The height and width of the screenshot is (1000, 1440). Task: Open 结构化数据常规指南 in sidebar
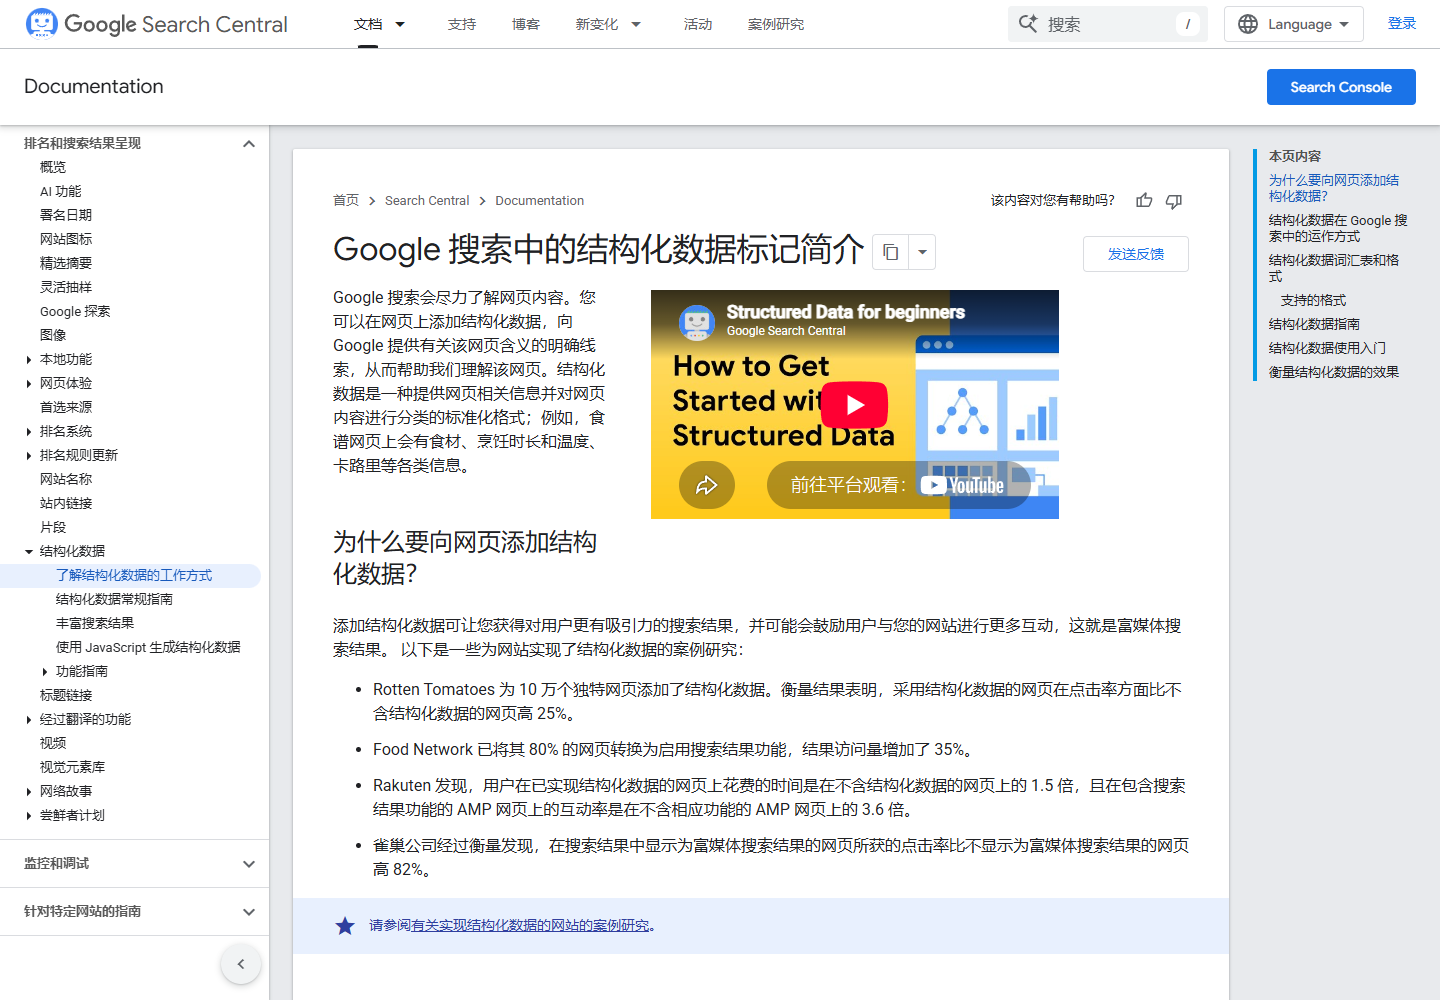tap(114, 600)
